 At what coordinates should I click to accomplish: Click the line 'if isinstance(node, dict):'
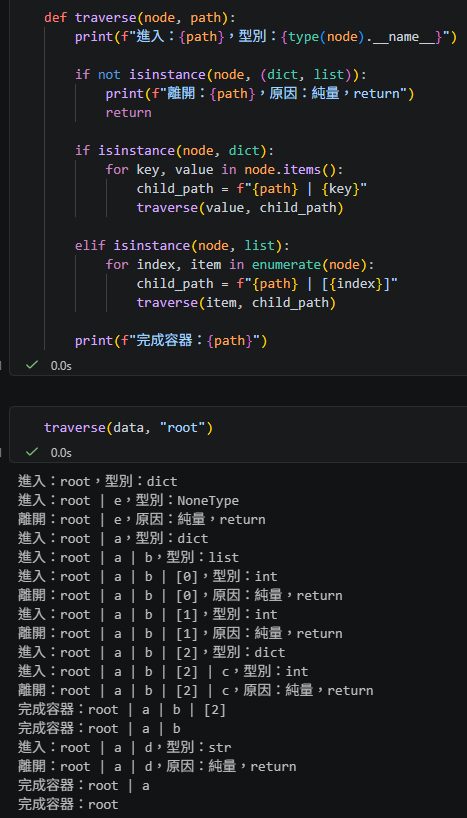point(175,151)
